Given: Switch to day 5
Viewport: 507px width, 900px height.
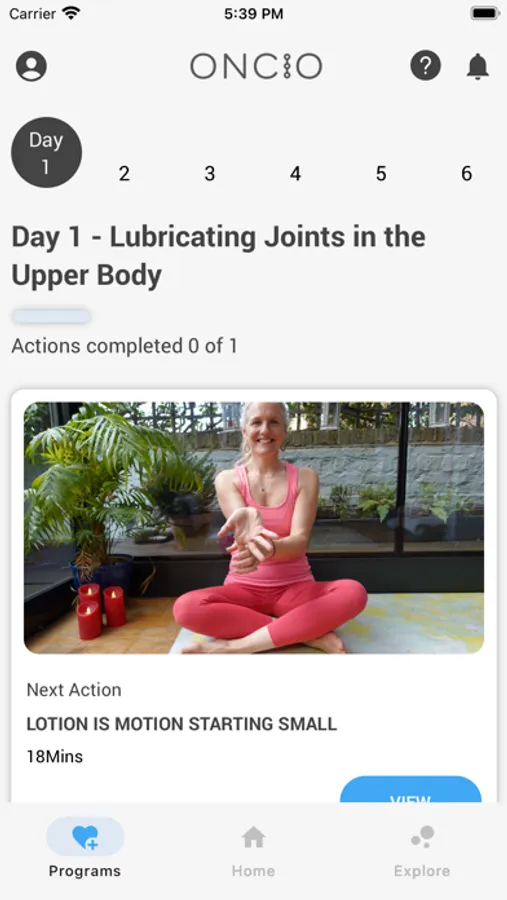Looking at the screenshot, I should (381, 173).
